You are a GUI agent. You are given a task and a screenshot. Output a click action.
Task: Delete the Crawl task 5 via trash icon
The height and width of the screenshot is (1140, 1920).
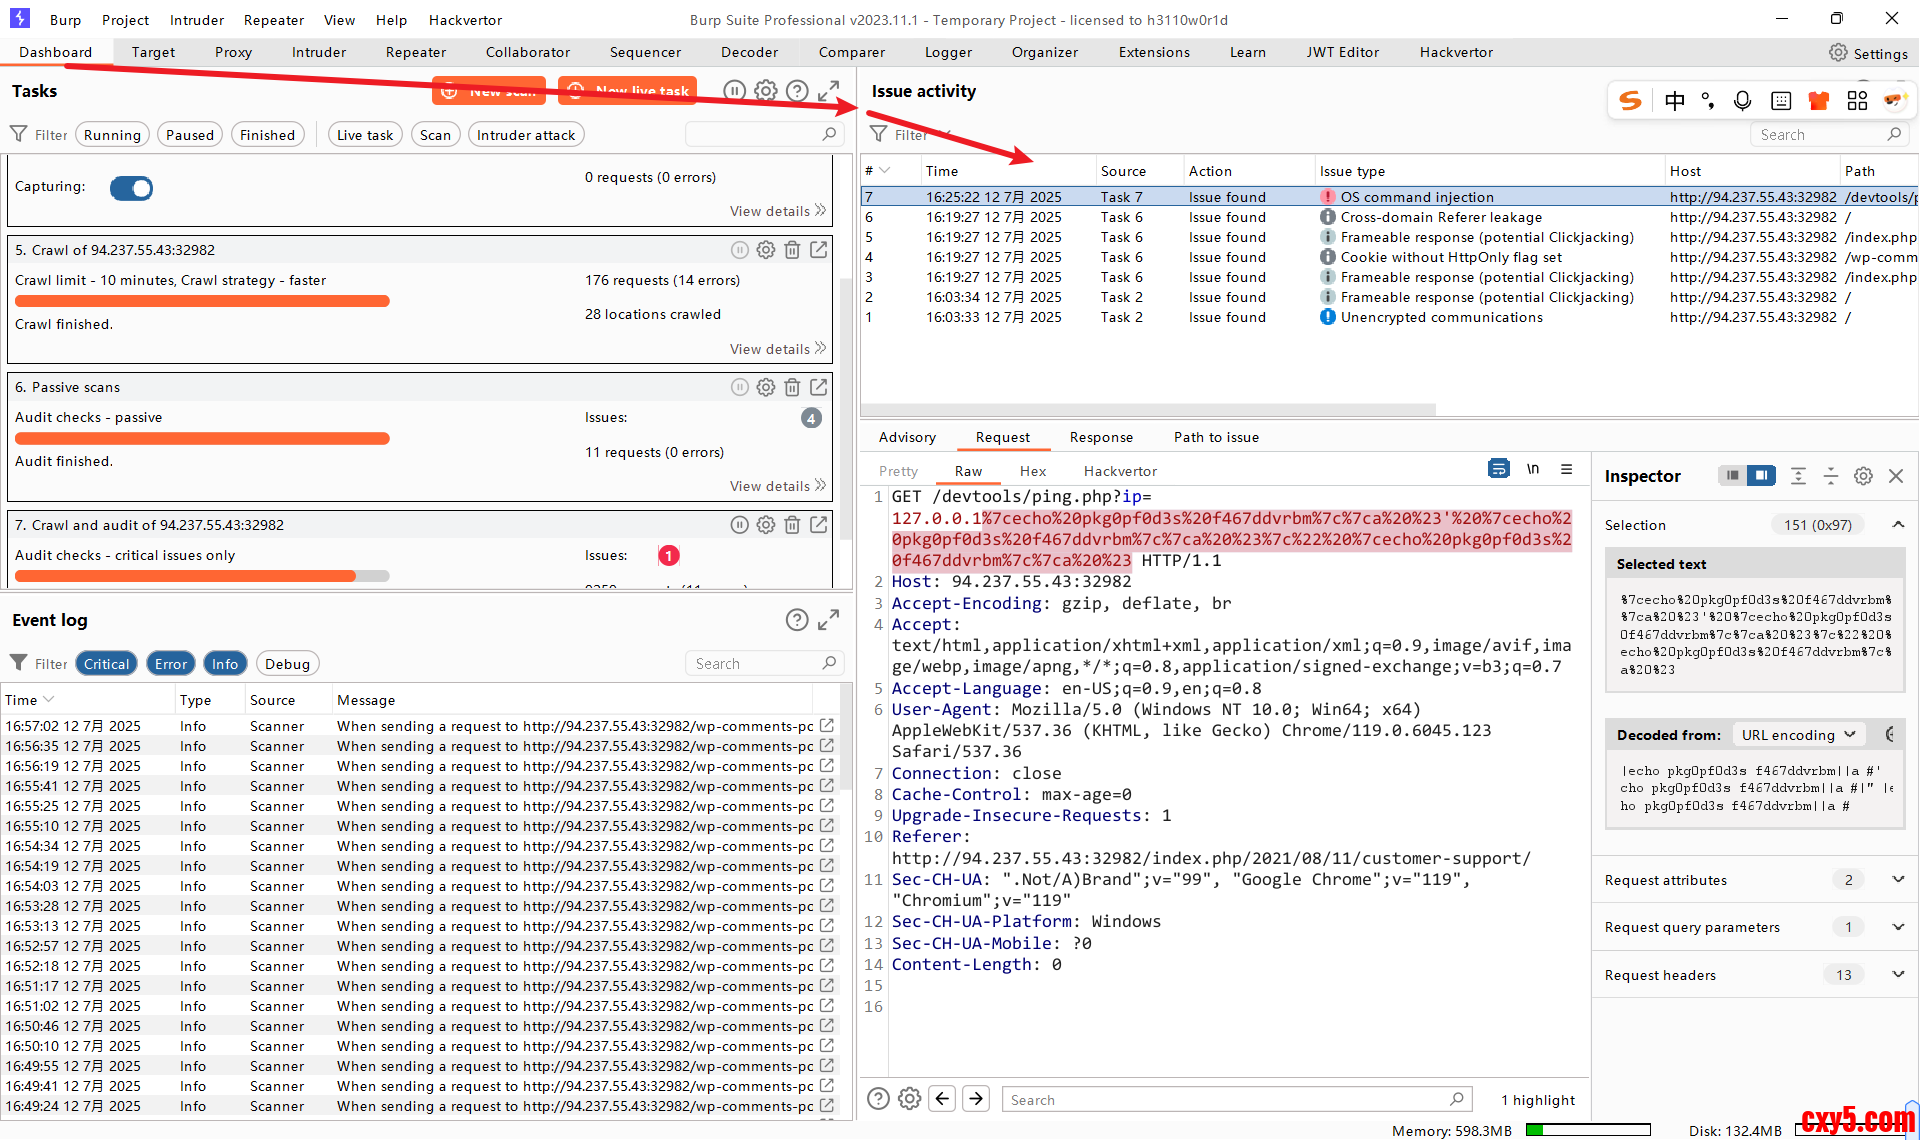792,250
